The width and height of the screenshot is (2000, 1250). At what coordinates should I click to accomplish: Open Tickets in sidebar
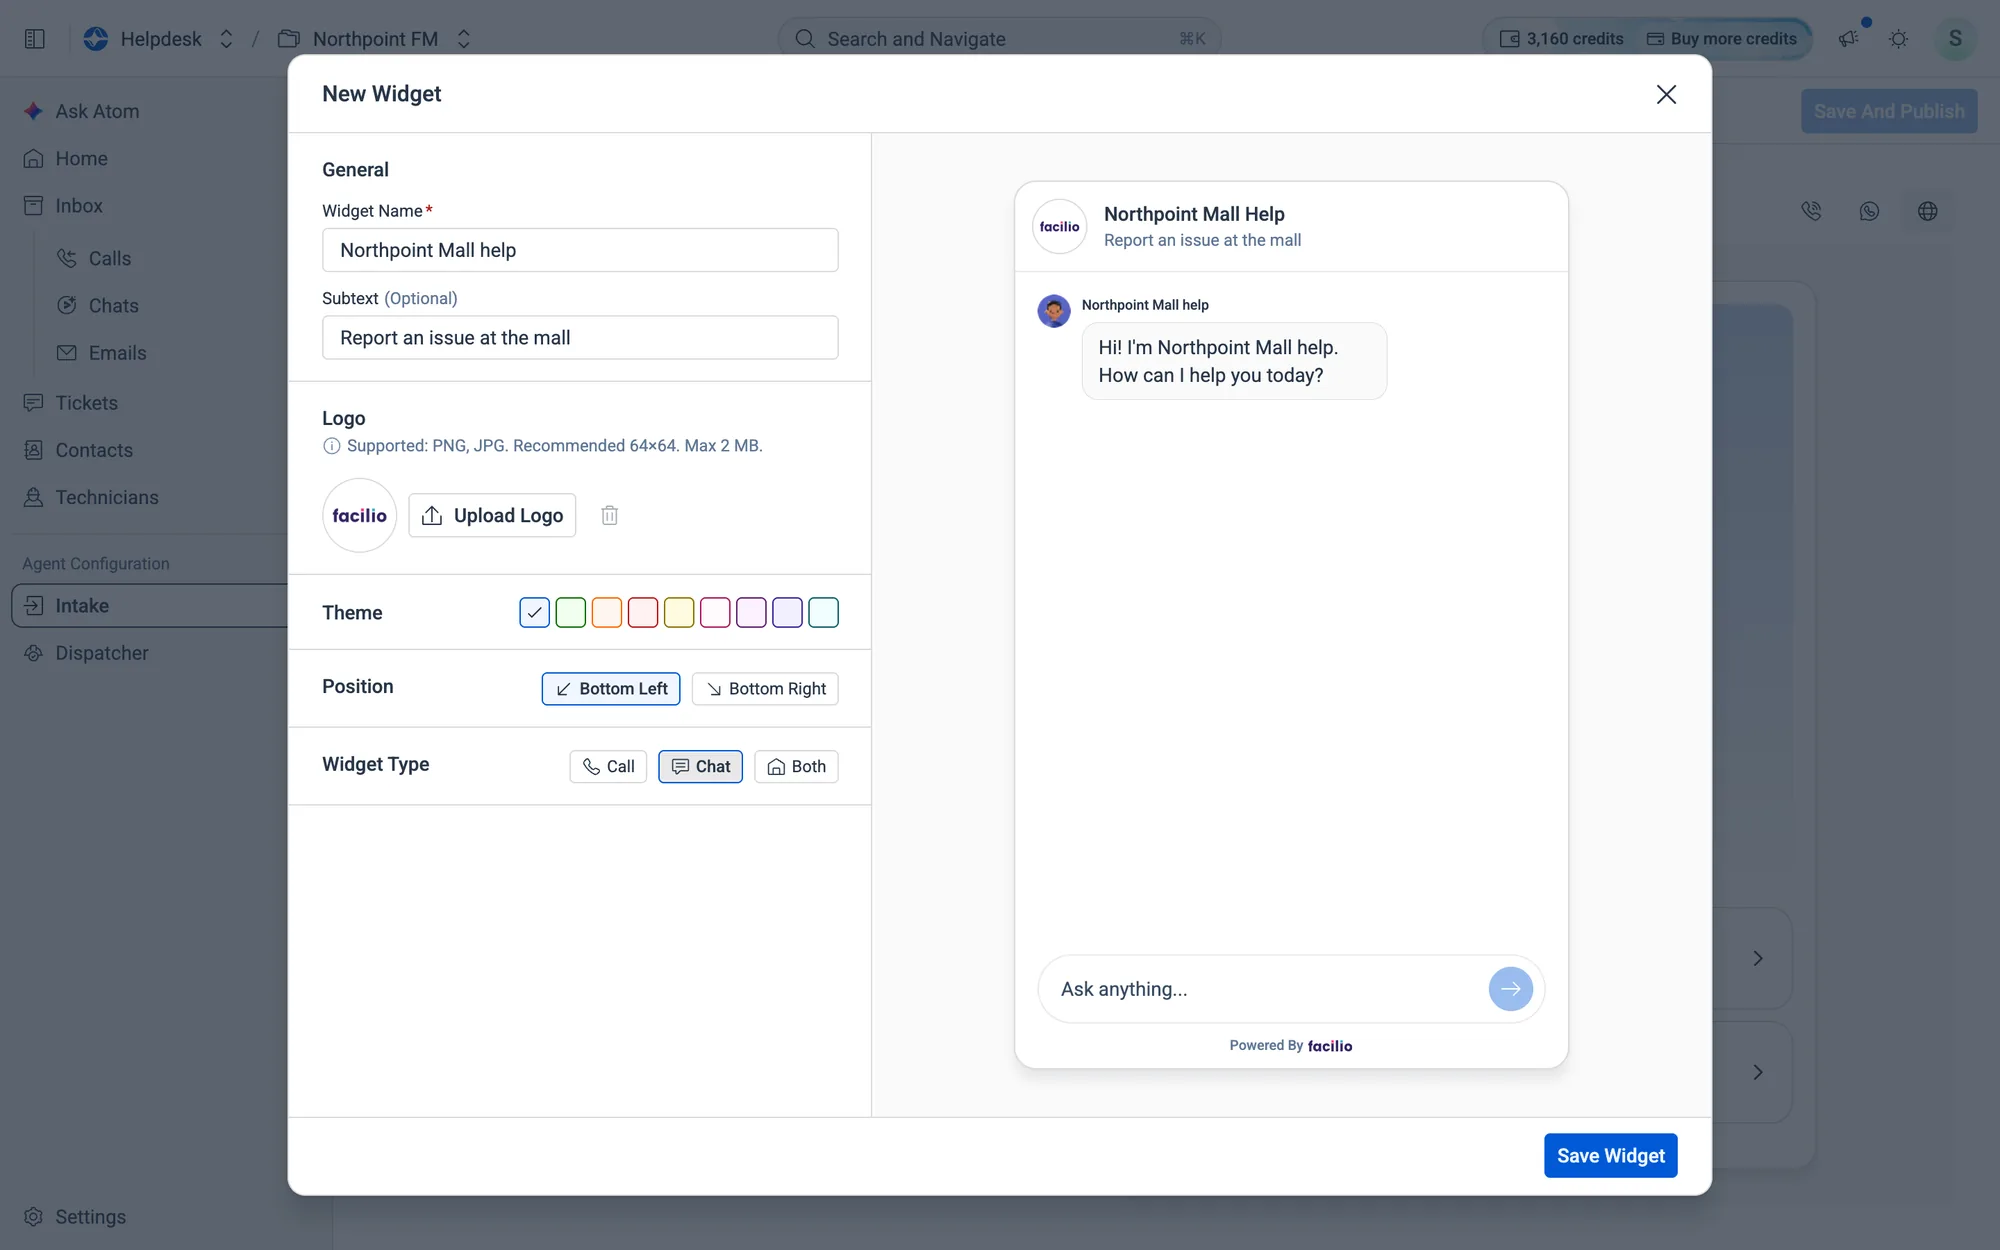(86, 403)
